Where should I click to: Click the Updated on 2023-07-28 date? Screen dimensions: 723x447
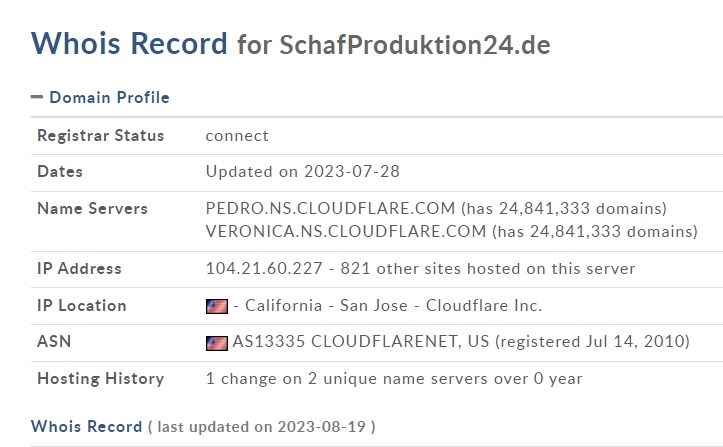[302, 172]
